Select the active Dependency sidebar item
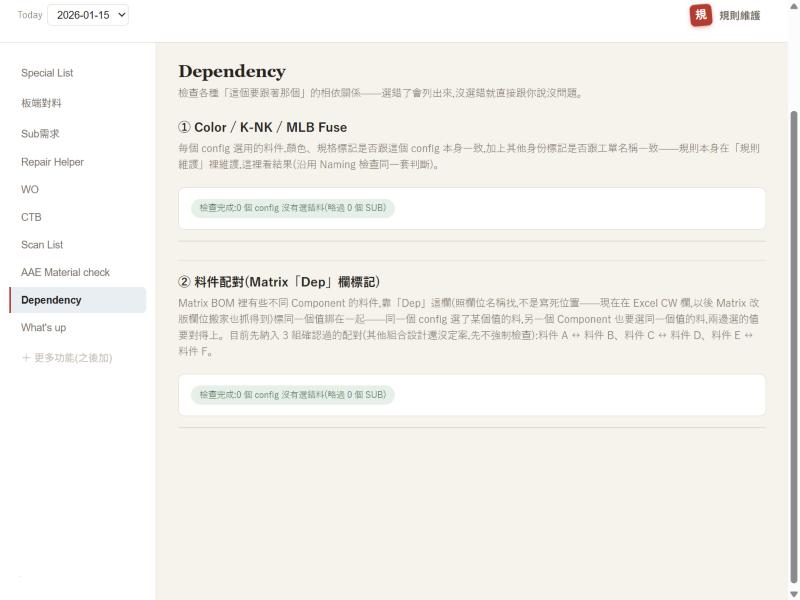The height and width of the screenshot is (600, 800). (78, 300)
